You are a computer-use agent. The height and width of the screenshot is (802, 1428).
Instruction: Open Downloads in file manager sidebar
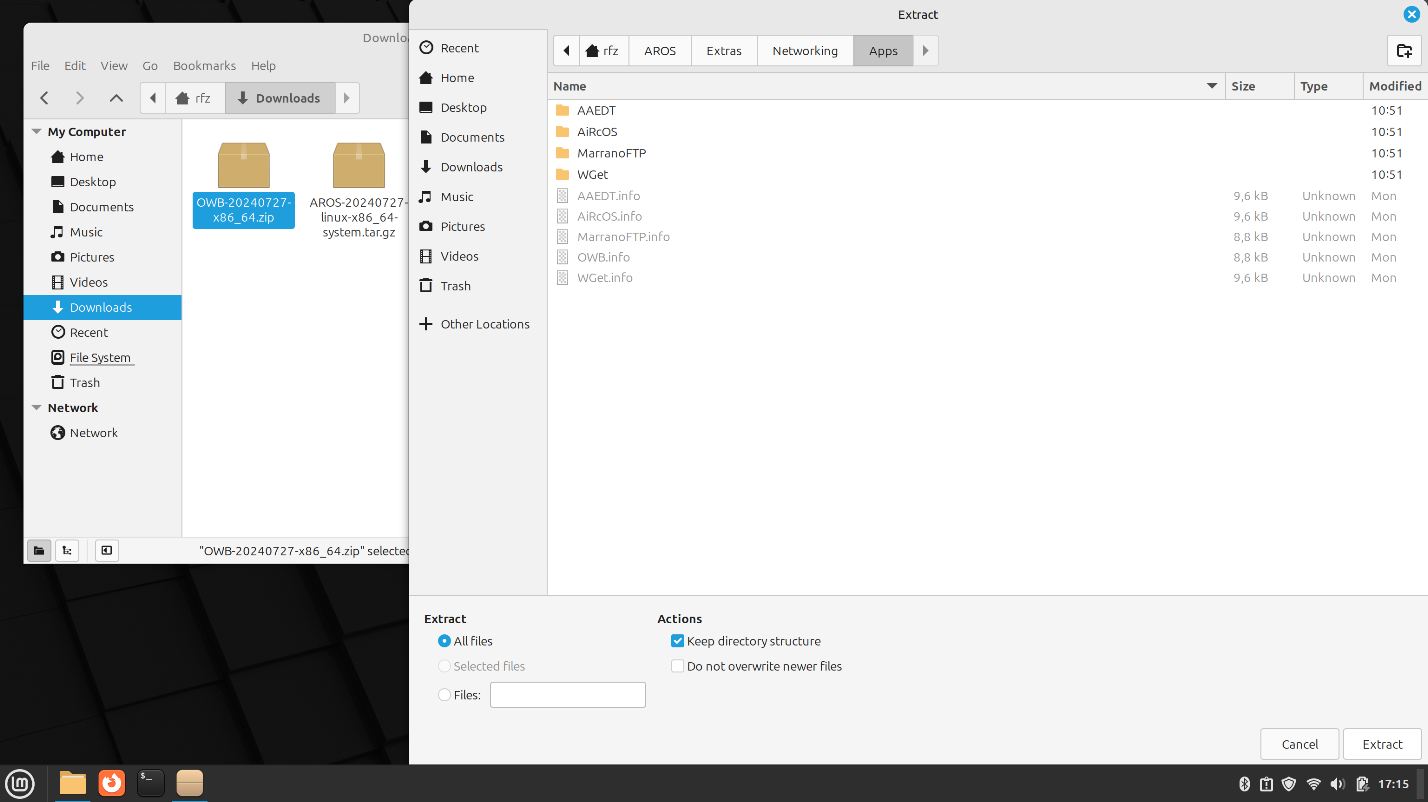[x=102, y=308]
